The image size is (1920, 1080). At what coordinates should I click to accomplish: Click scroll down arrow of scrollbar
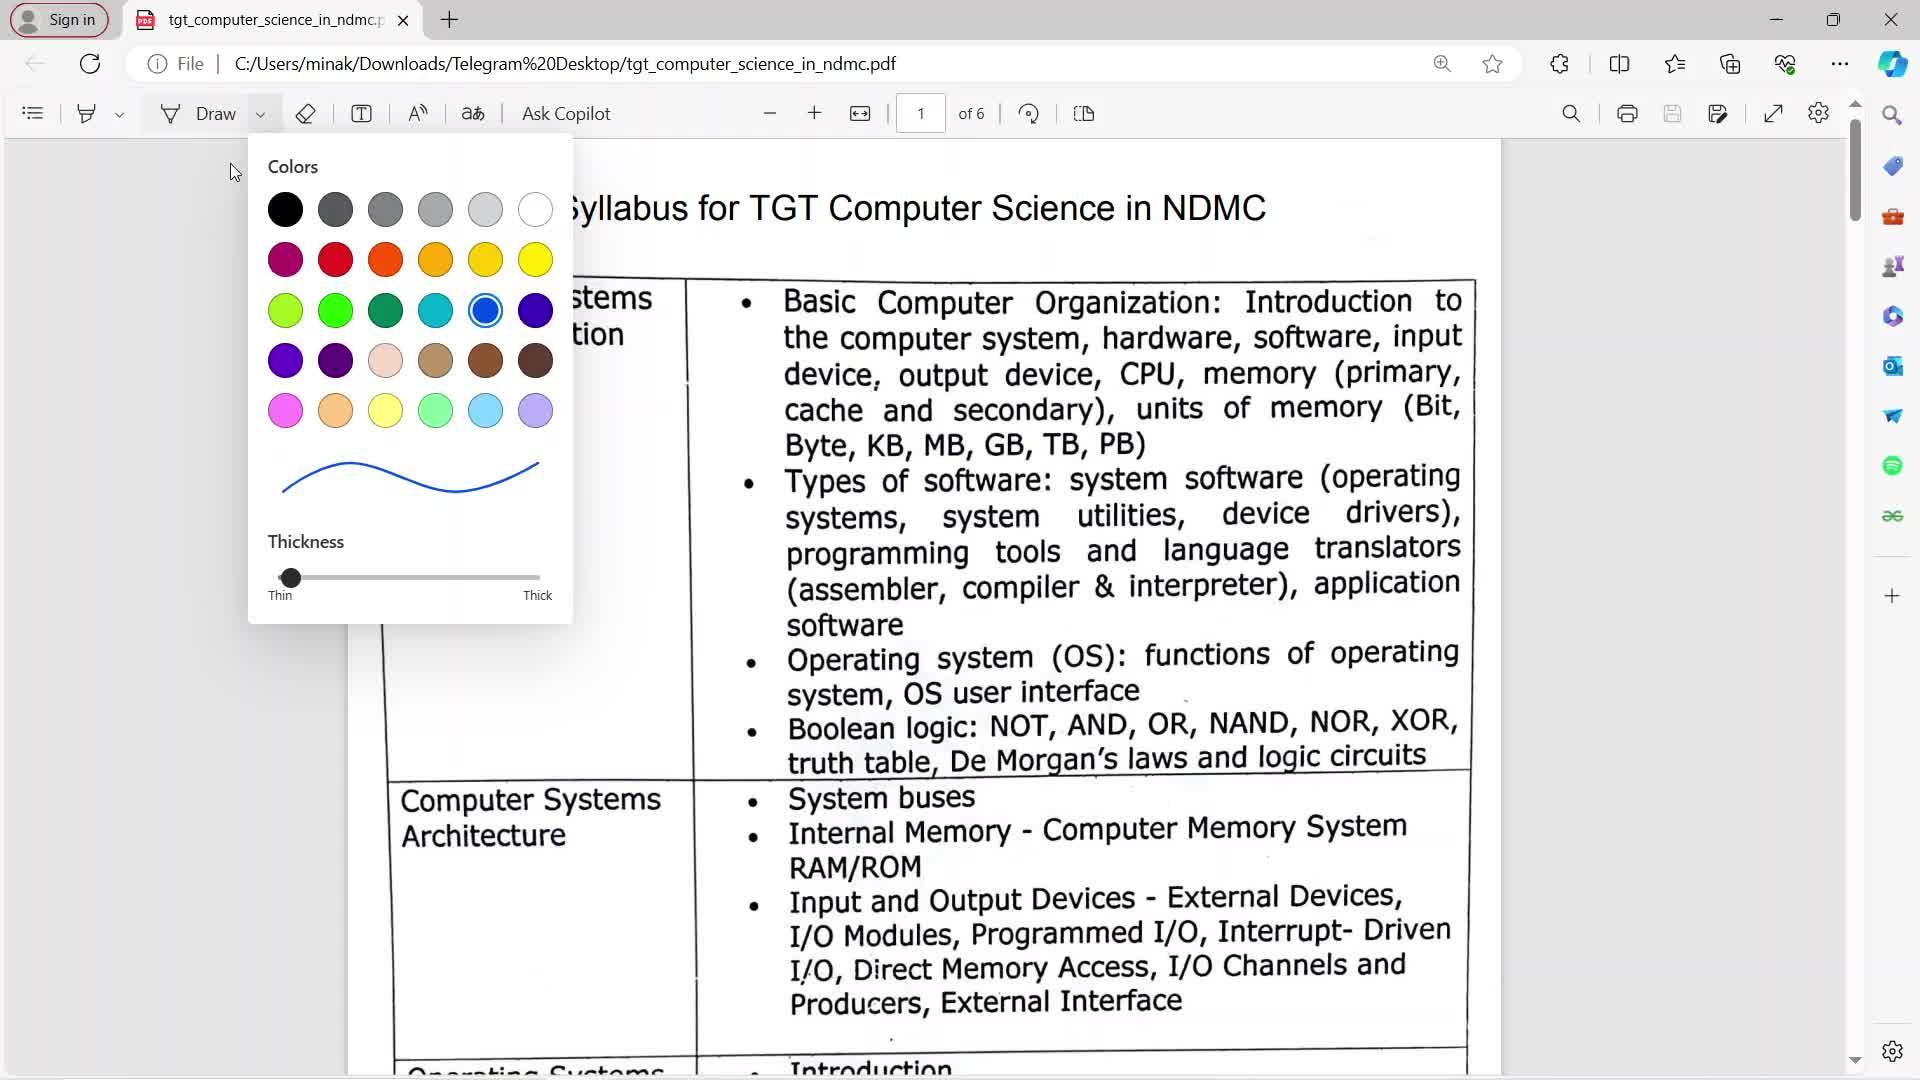[x=1855, y=1060]
